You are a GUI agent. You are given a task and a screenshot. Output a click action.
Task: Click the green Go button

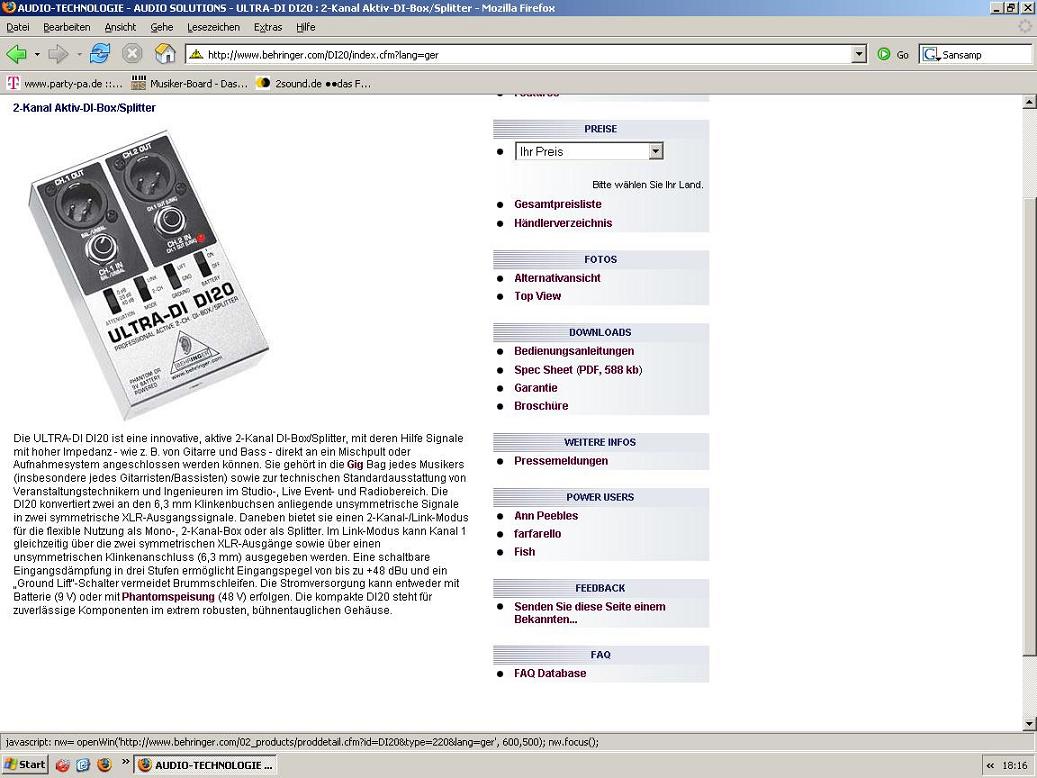(893, 54)
